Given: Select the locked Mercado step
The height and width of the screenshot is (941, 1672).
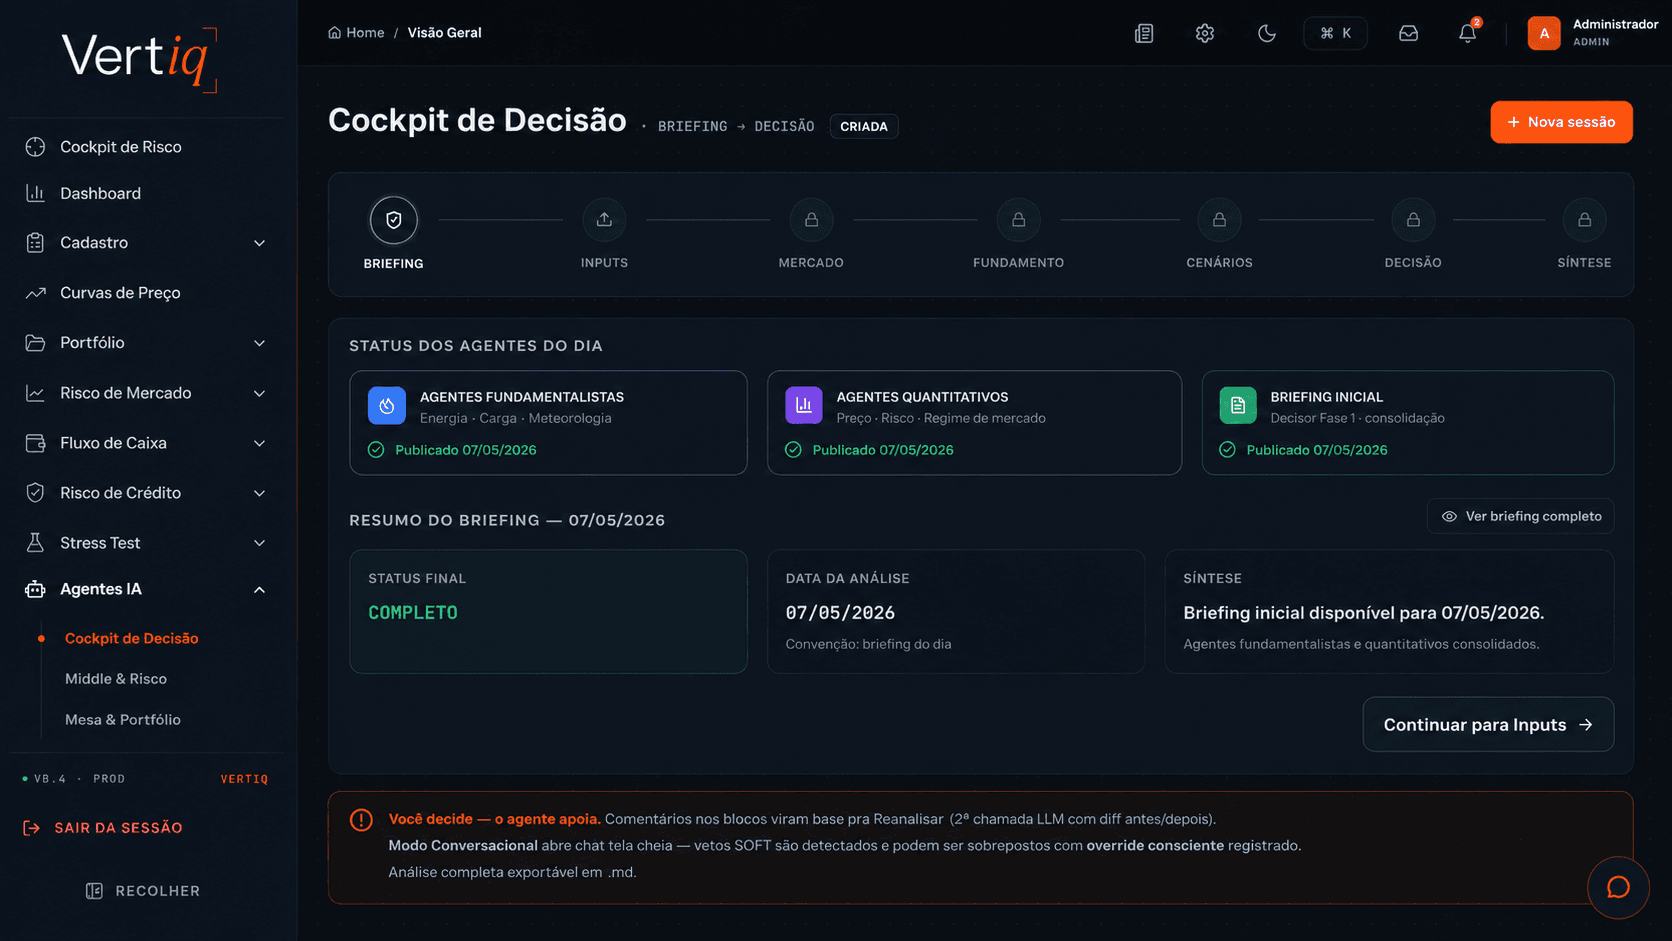Looking at the screenshot, I should [x=811, y=220].
